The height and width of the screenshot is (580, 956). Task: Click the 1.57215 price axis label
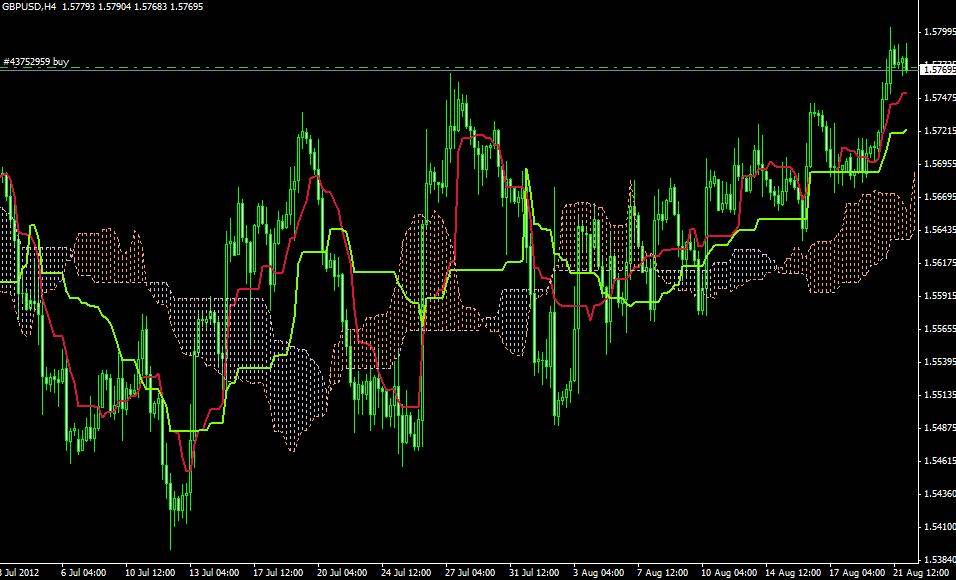(x=940, y=131)
